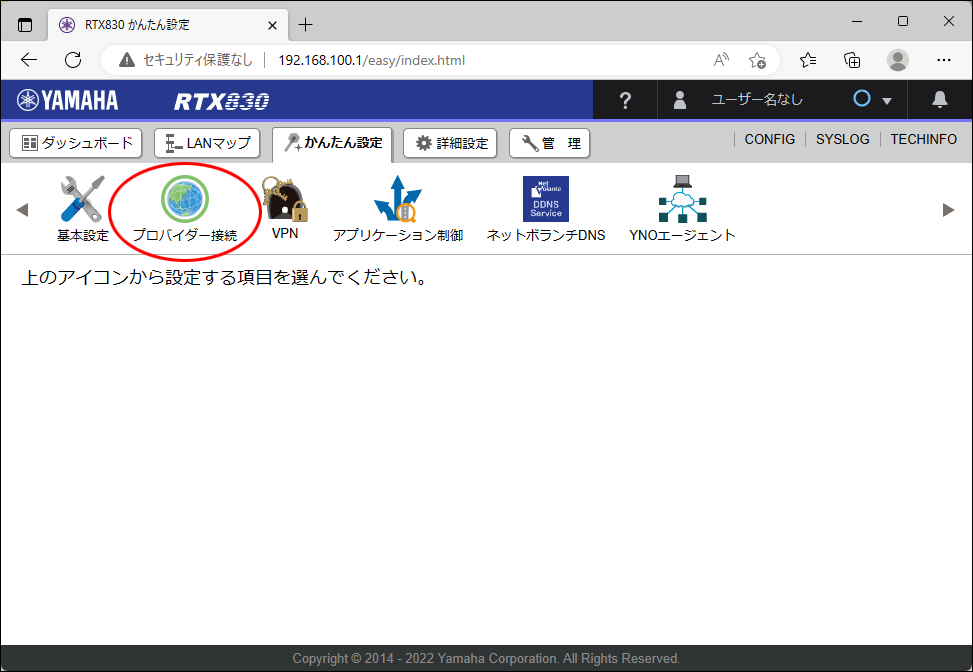Reload the page with the refresh icon
The image size is (973, 672).
click(x=73, y=60)
